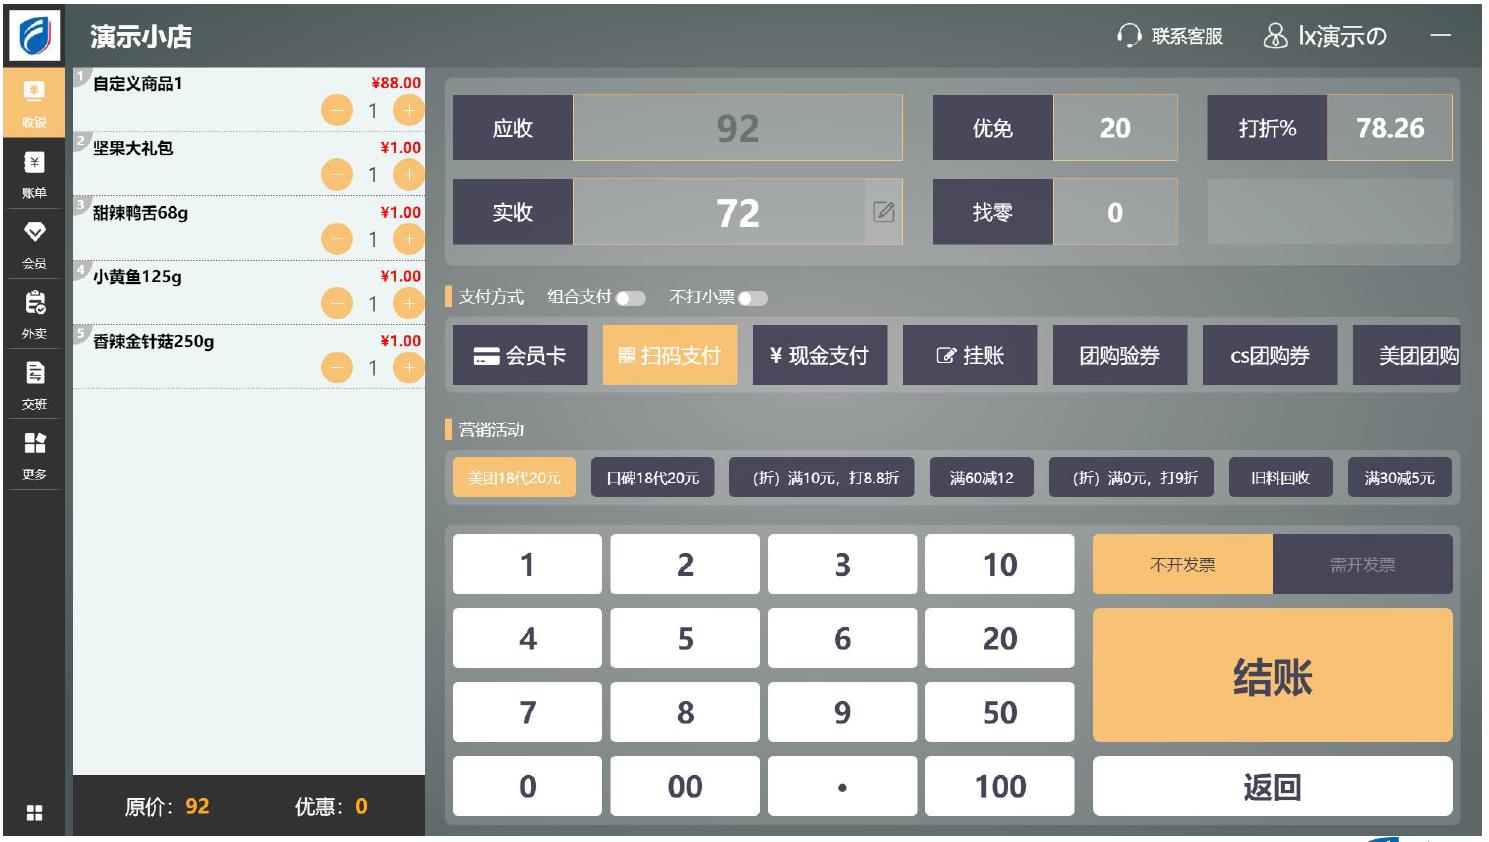This screenshot has height=842, width=1489.
Task: Click the 联系客服 headset icon
Action: (1129, 37)
